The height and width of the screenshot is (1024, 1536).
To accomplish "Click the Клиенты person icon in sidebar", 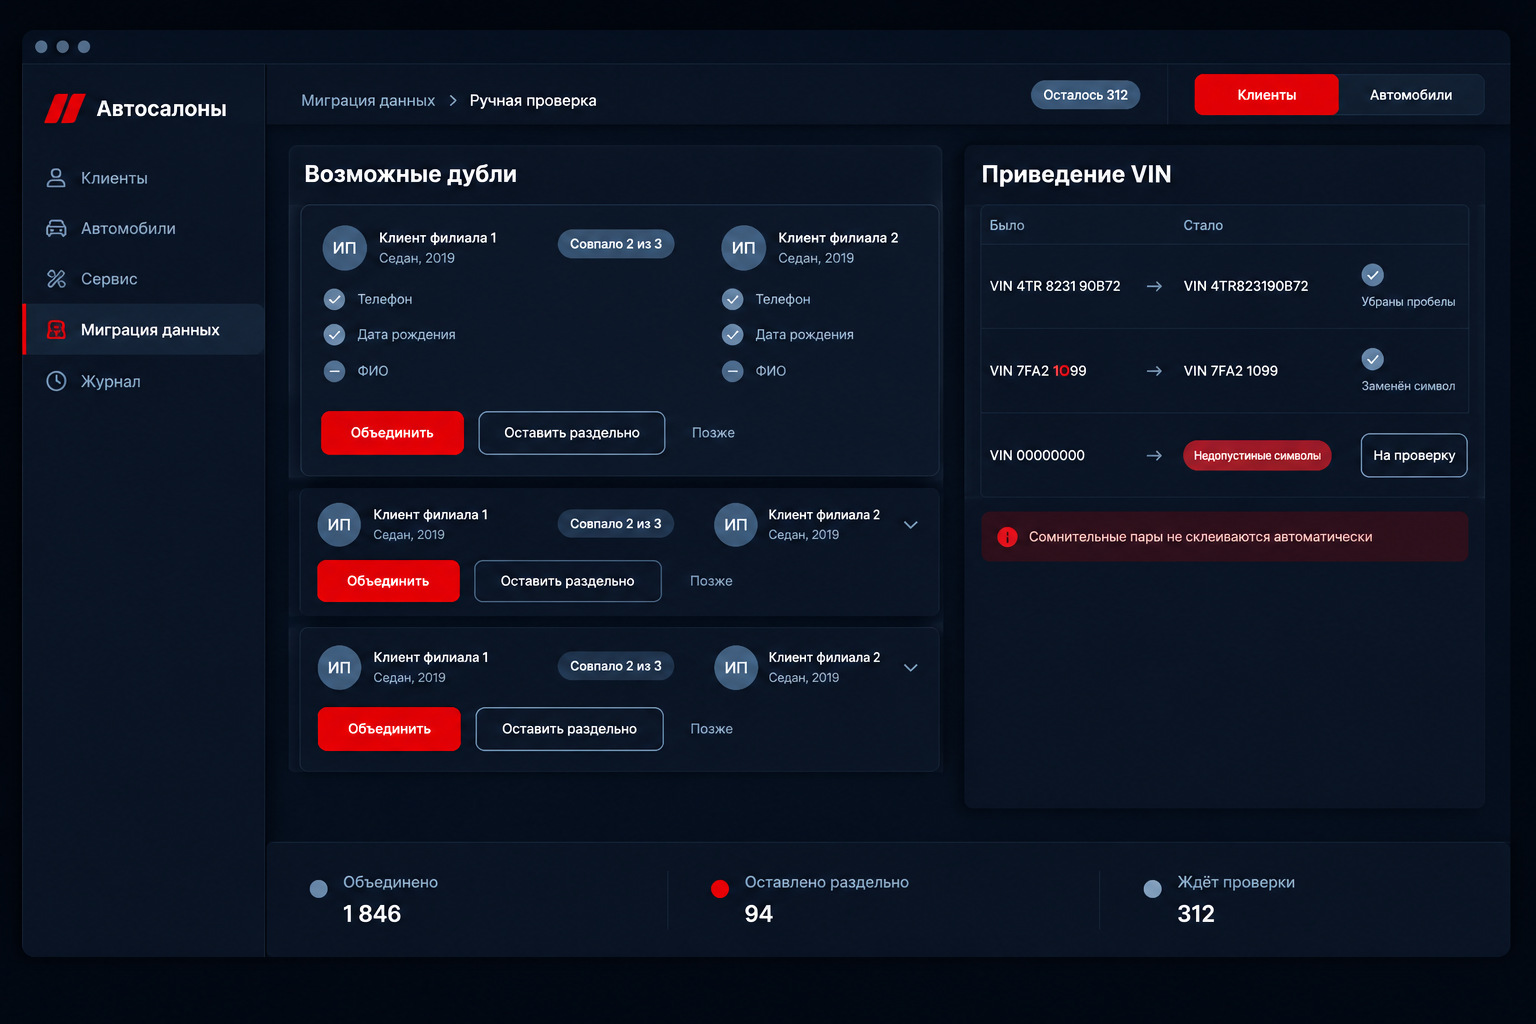I will tap(56, 178).
